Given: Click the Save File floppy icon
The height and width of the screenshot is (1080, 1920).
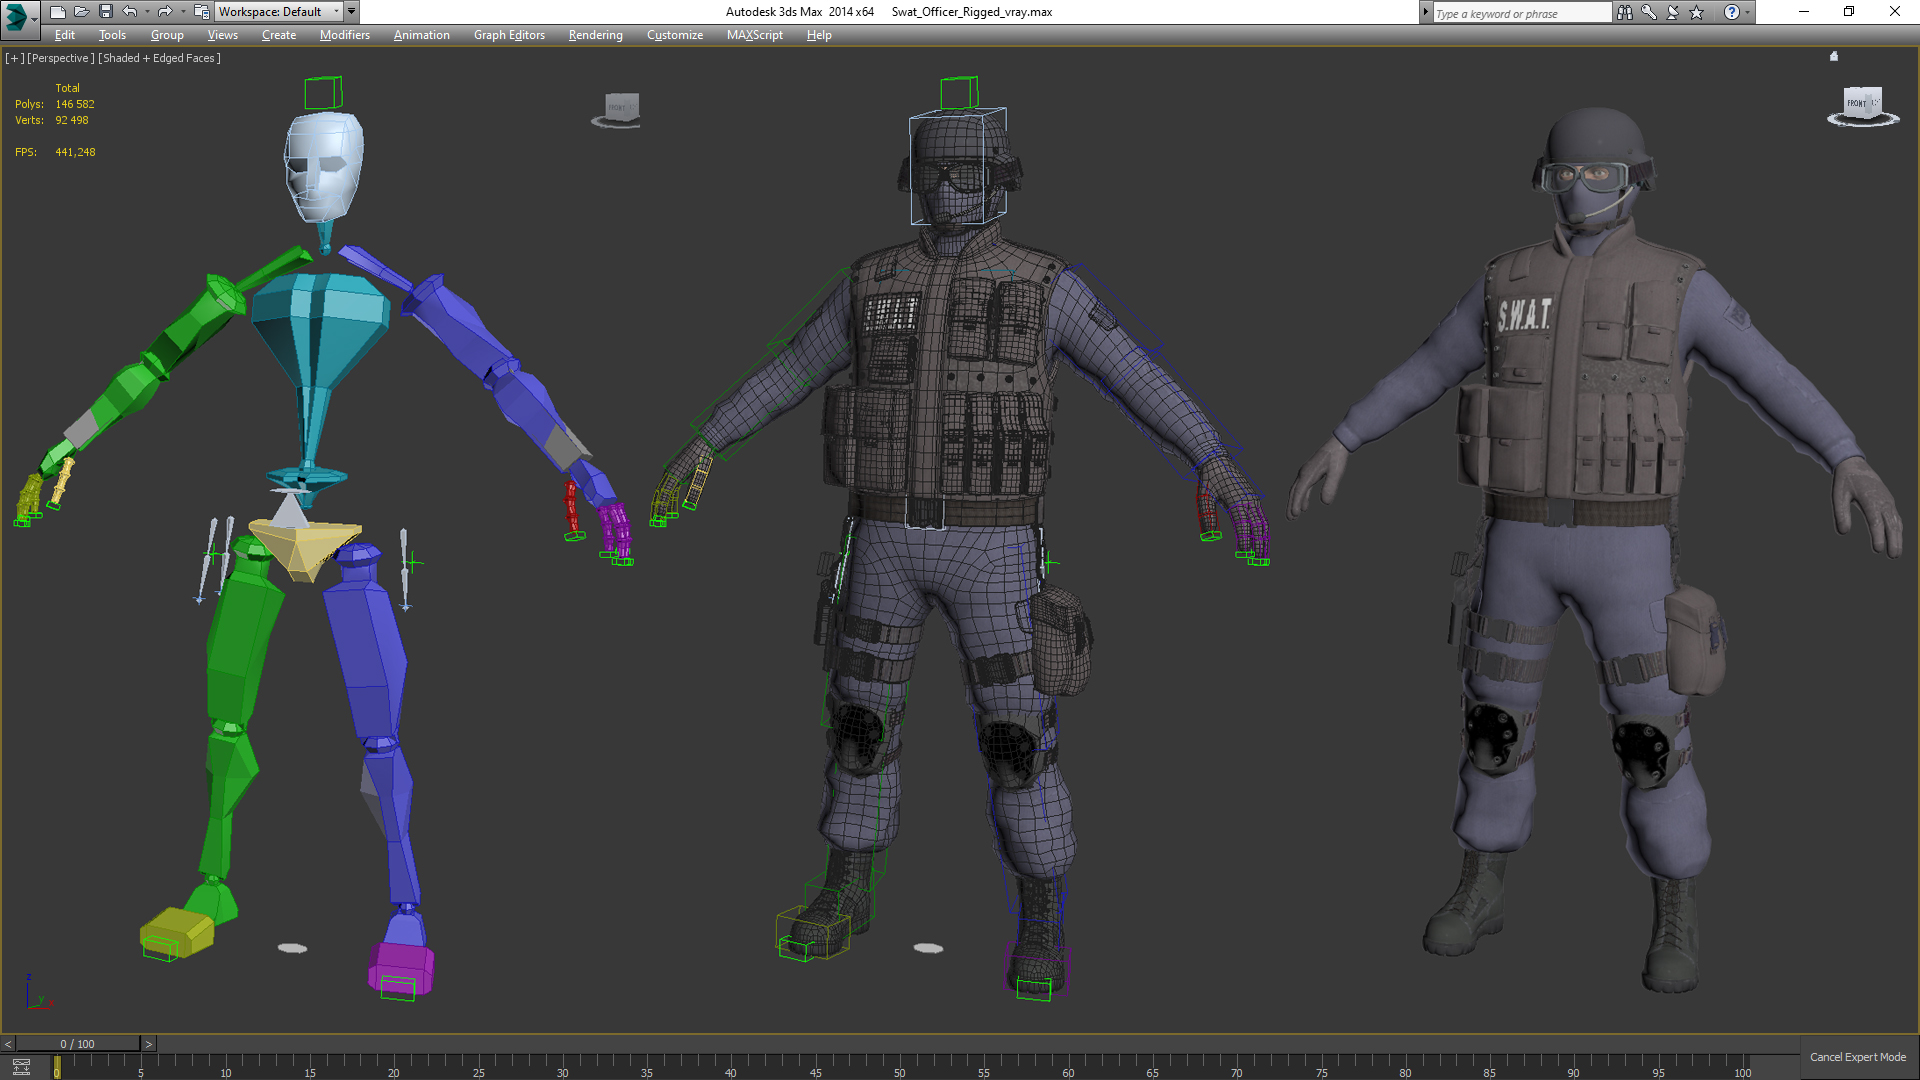Looking at the screenshot, I should (x=105, y=12).
